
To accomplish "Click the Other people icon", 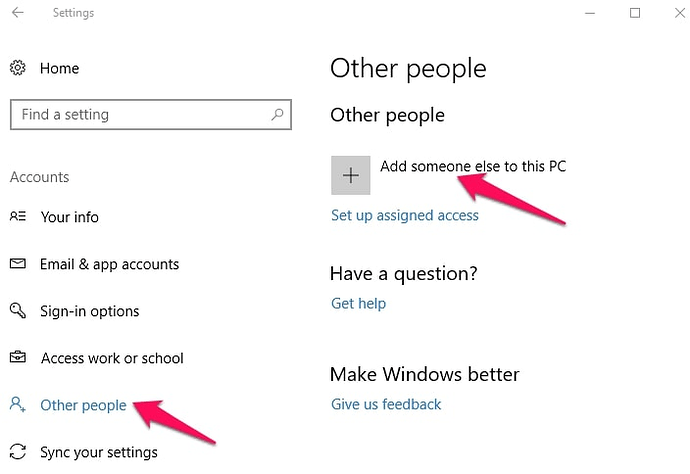I will 18,405.
